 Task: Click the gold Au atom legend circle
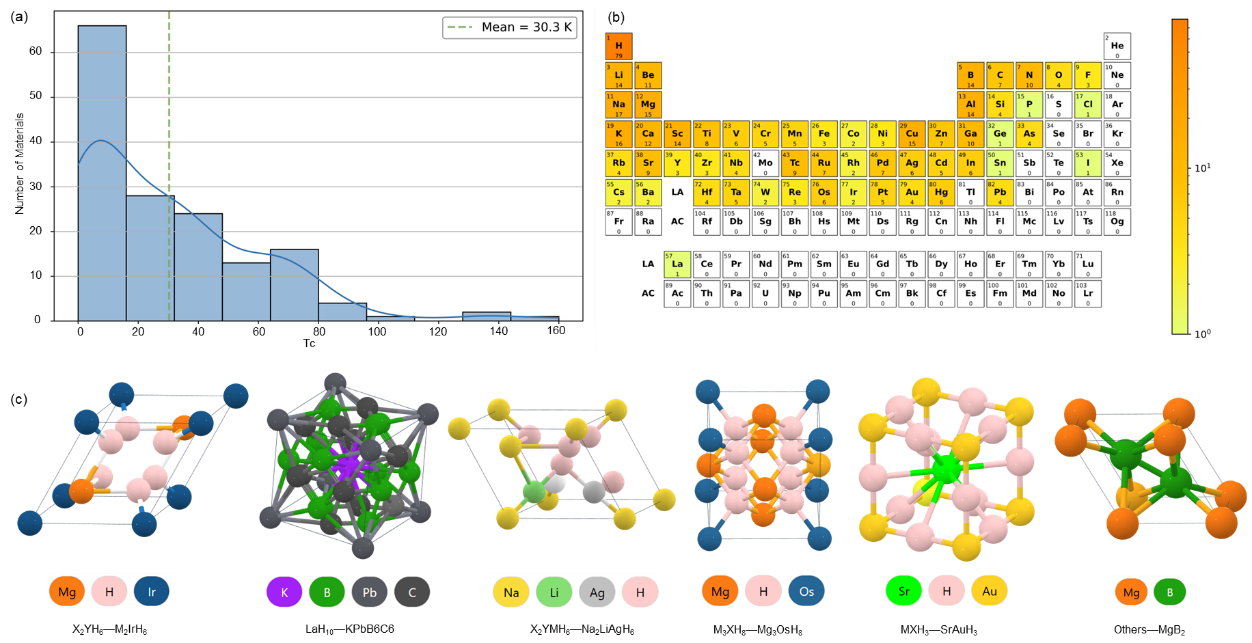[990, 590]
